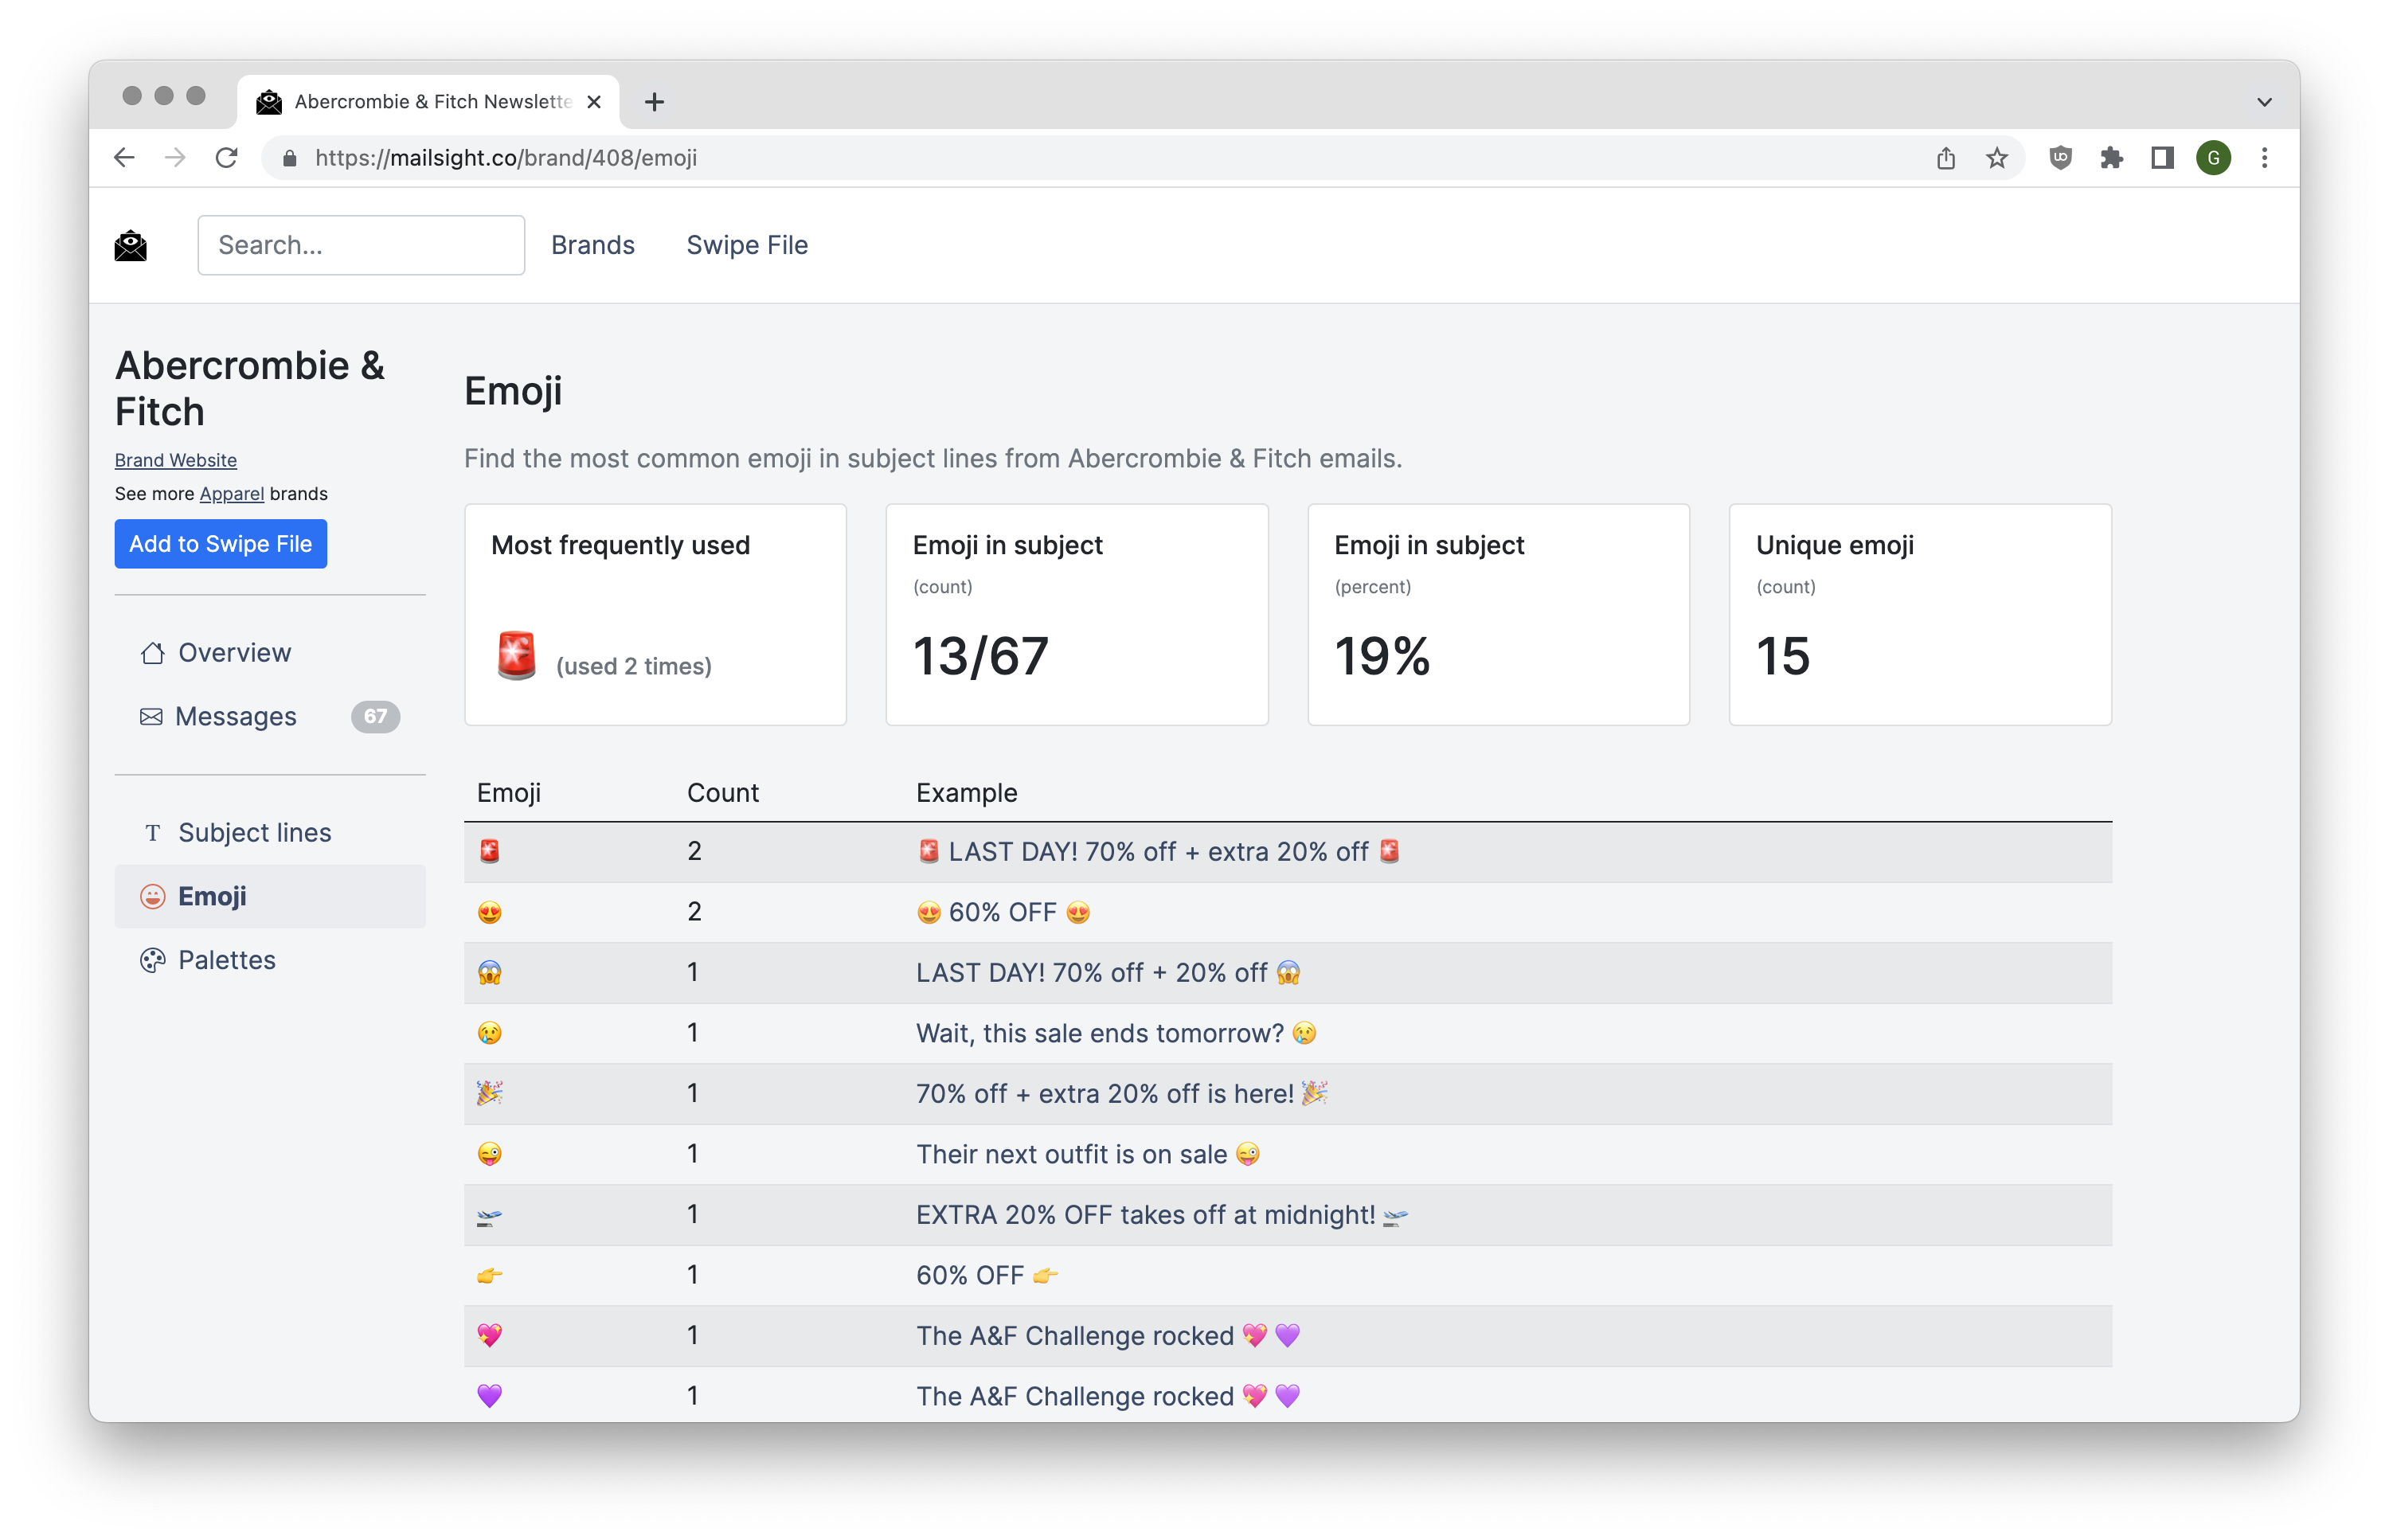2389x1540 pixels.
Task: Close the Abercrombie & Fitch tab
Action: point(594,102)
